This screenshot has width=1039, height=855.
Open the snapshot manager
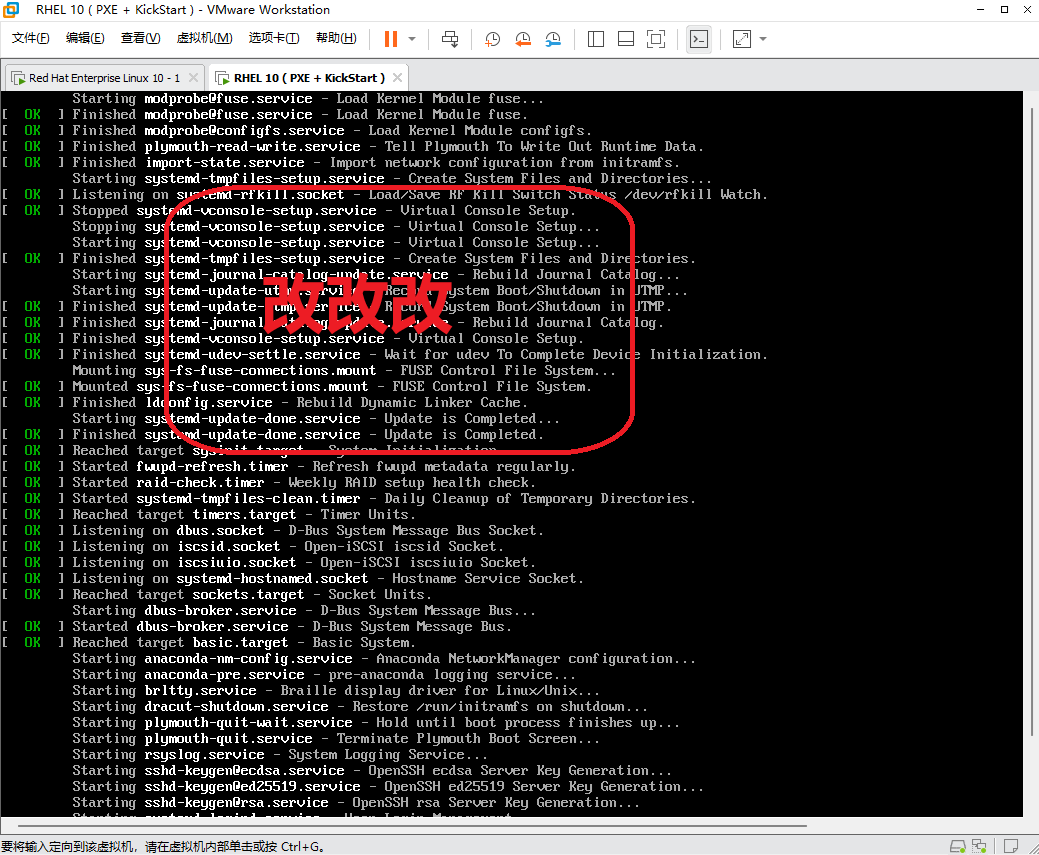[x=553, y=39]
